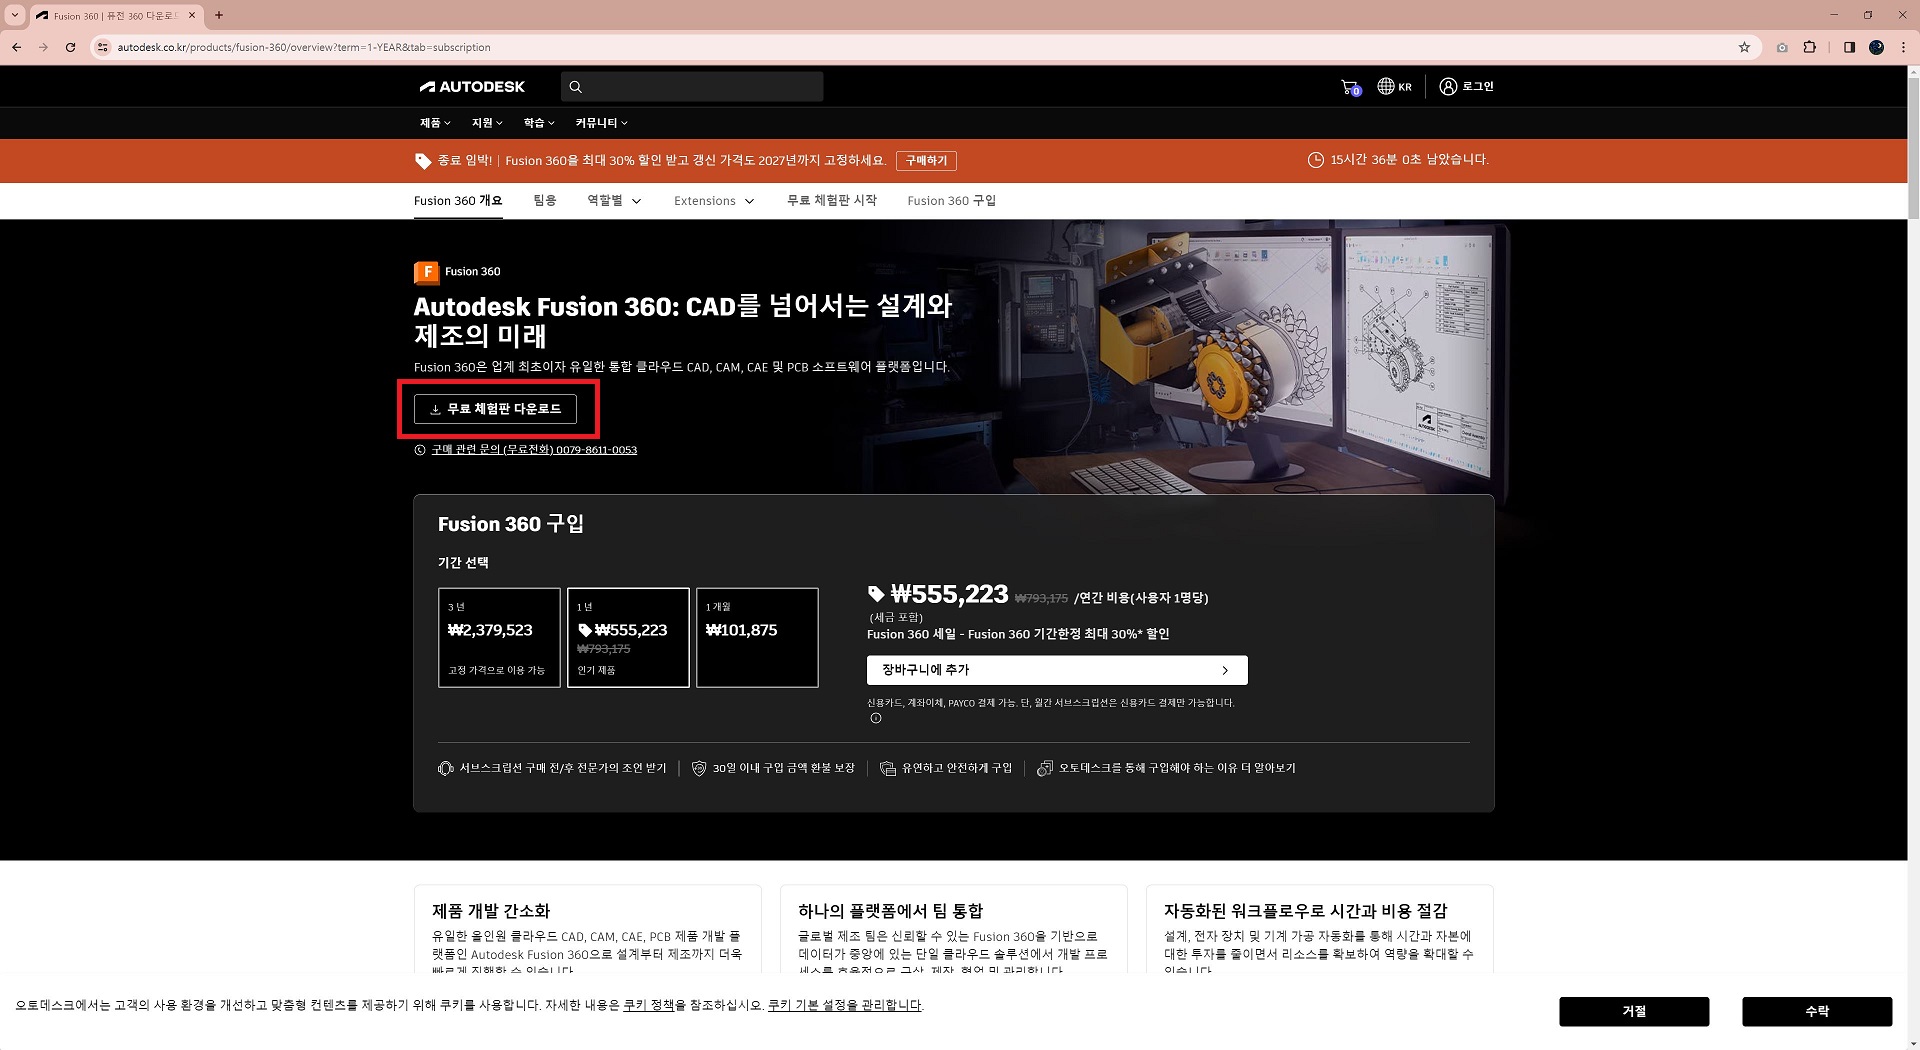
Task: Click the 제품 개발 간소화 card heading
Action: [x=491, y=911]
